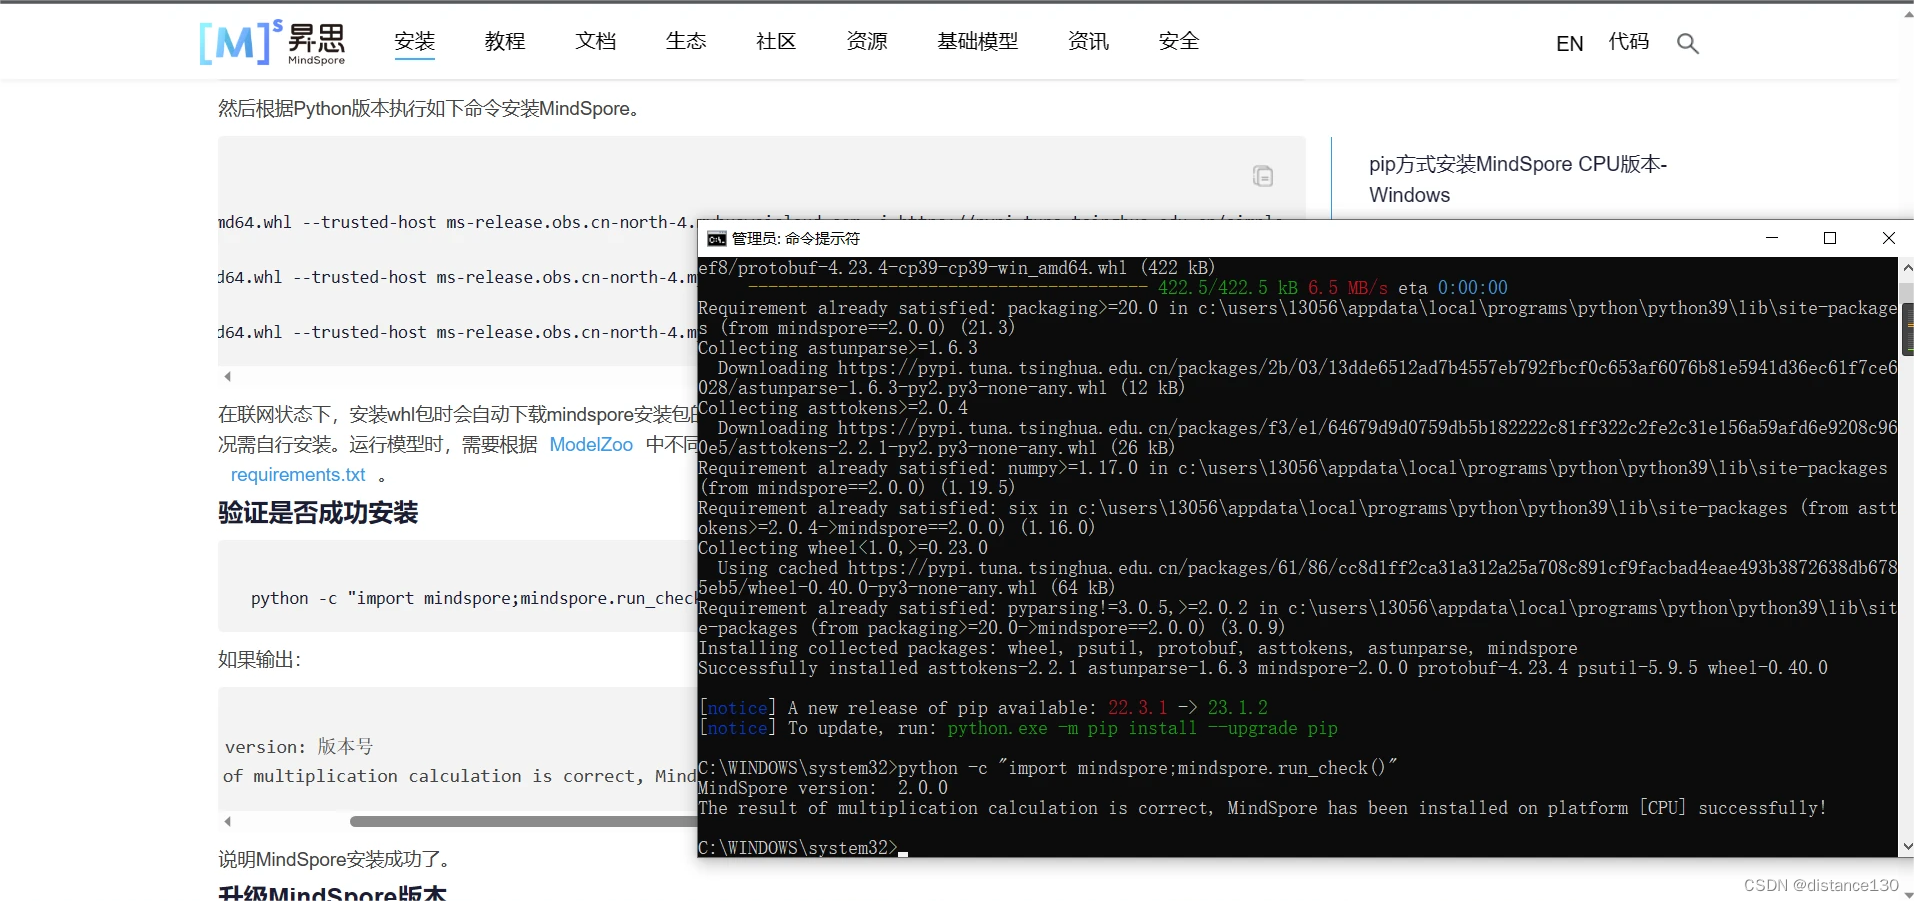This screenshot has height=901, width=1914.
Task: Click the output code block horizontal scrollbar thumb
Action: [523, 821]
